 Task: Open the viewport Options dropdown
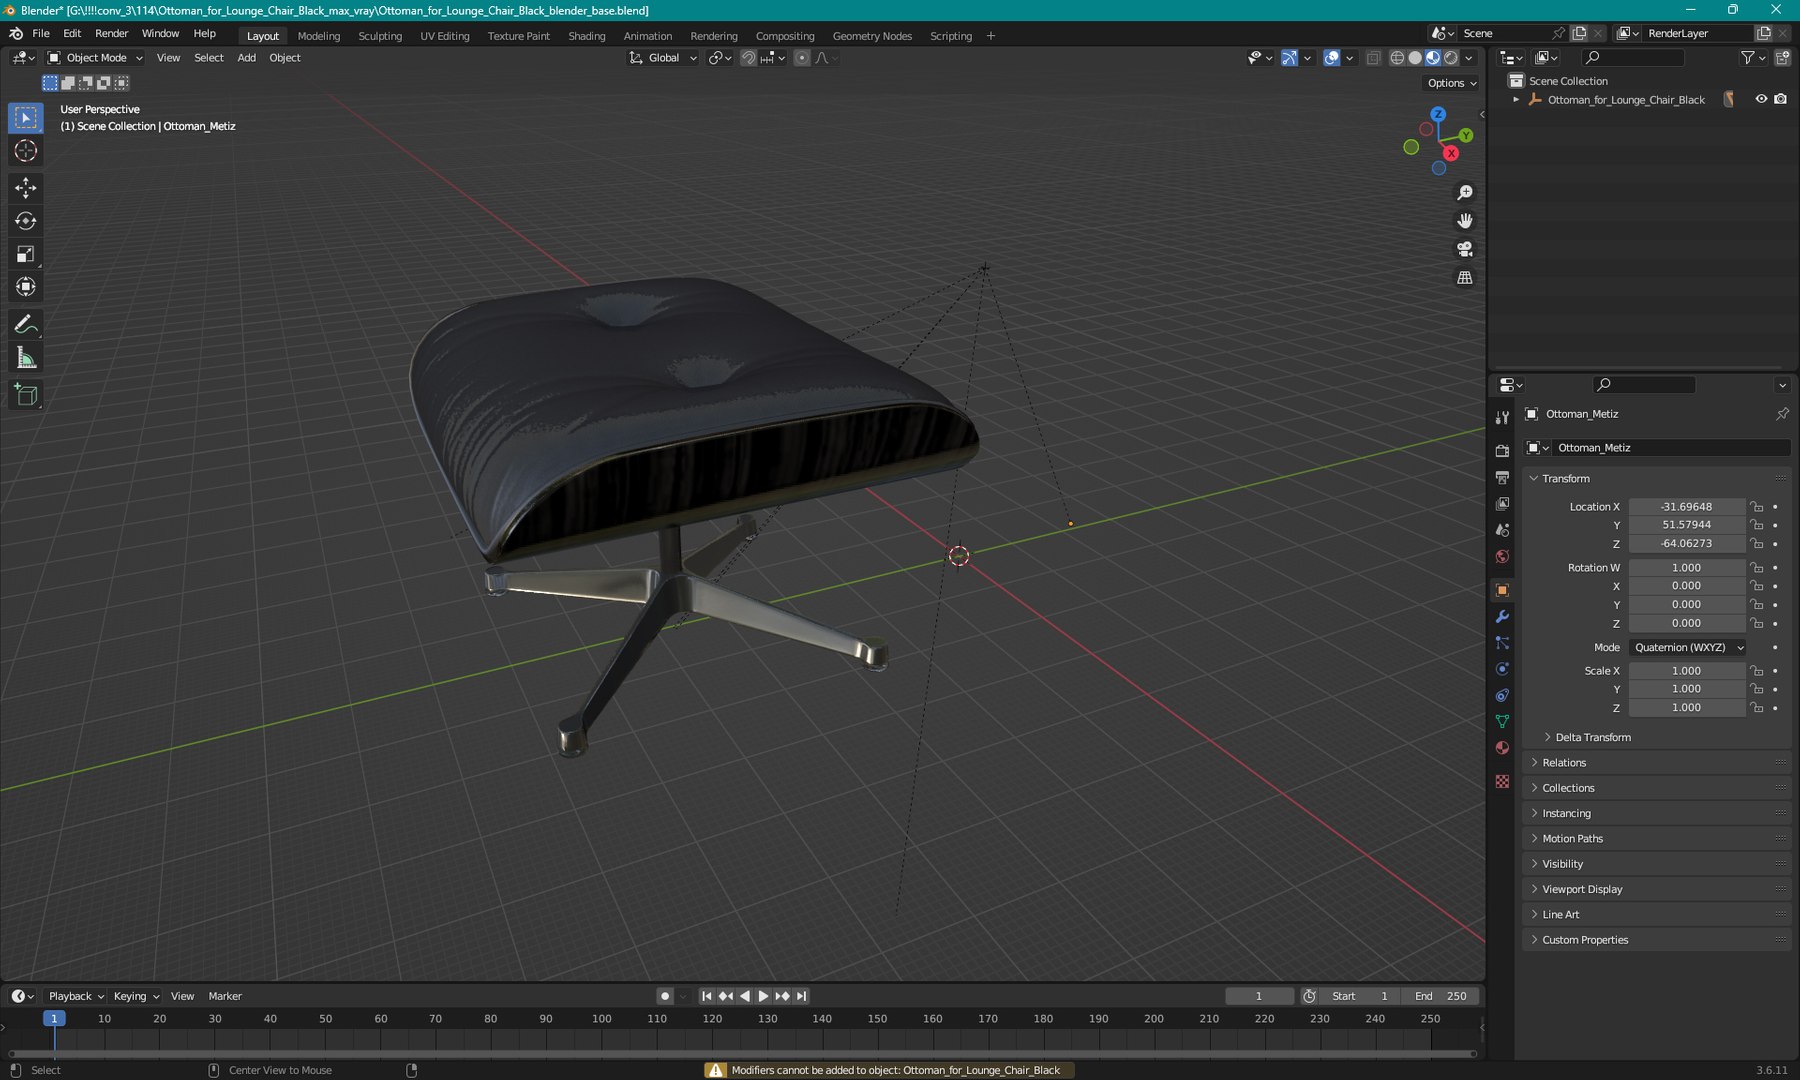coord(1451,83)
